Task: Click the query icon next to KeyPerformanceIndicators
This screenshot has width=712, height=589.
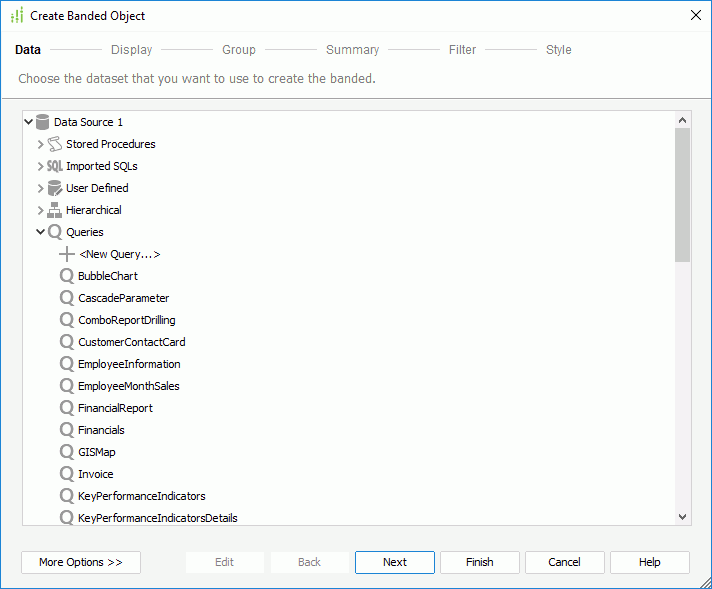Action: point(67,496)
